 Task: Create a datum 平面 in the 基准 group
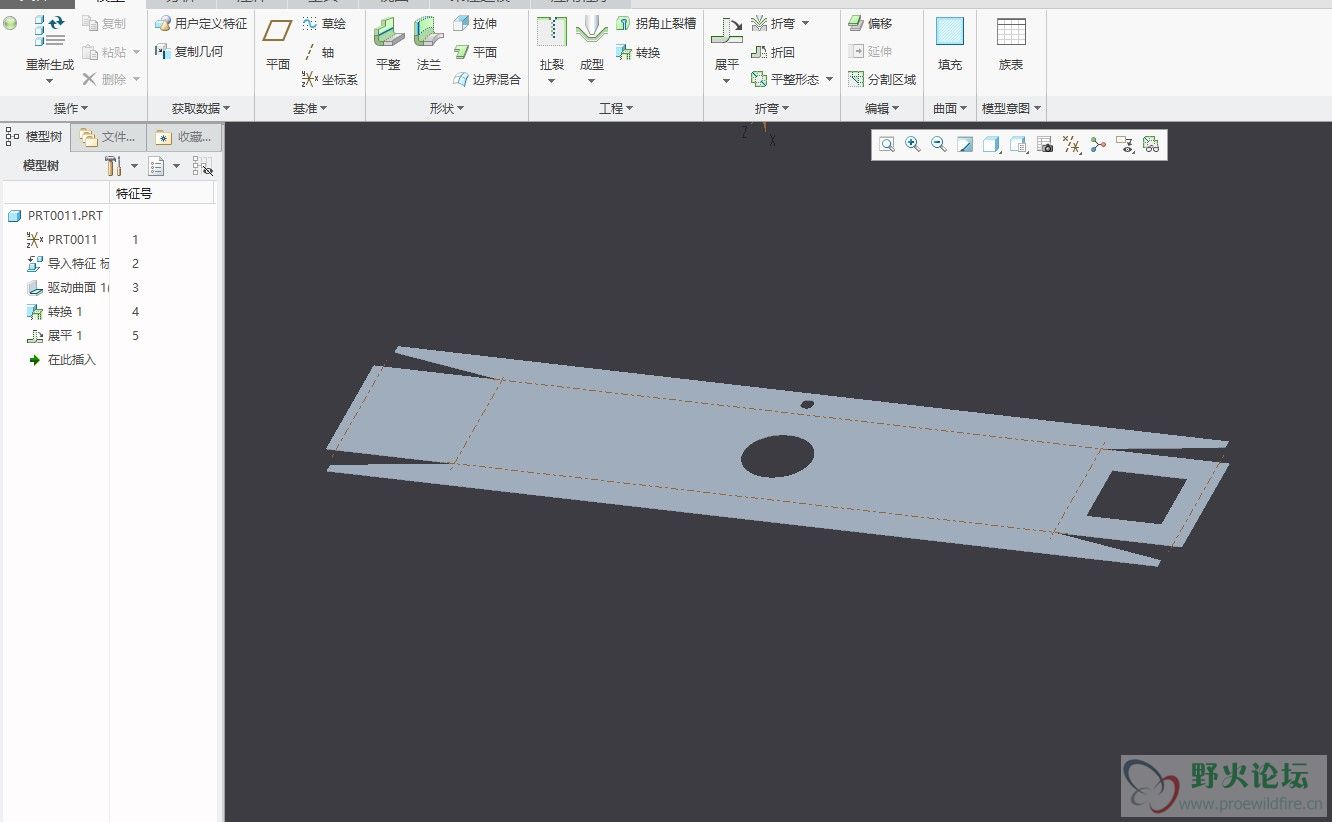(277, 43)
